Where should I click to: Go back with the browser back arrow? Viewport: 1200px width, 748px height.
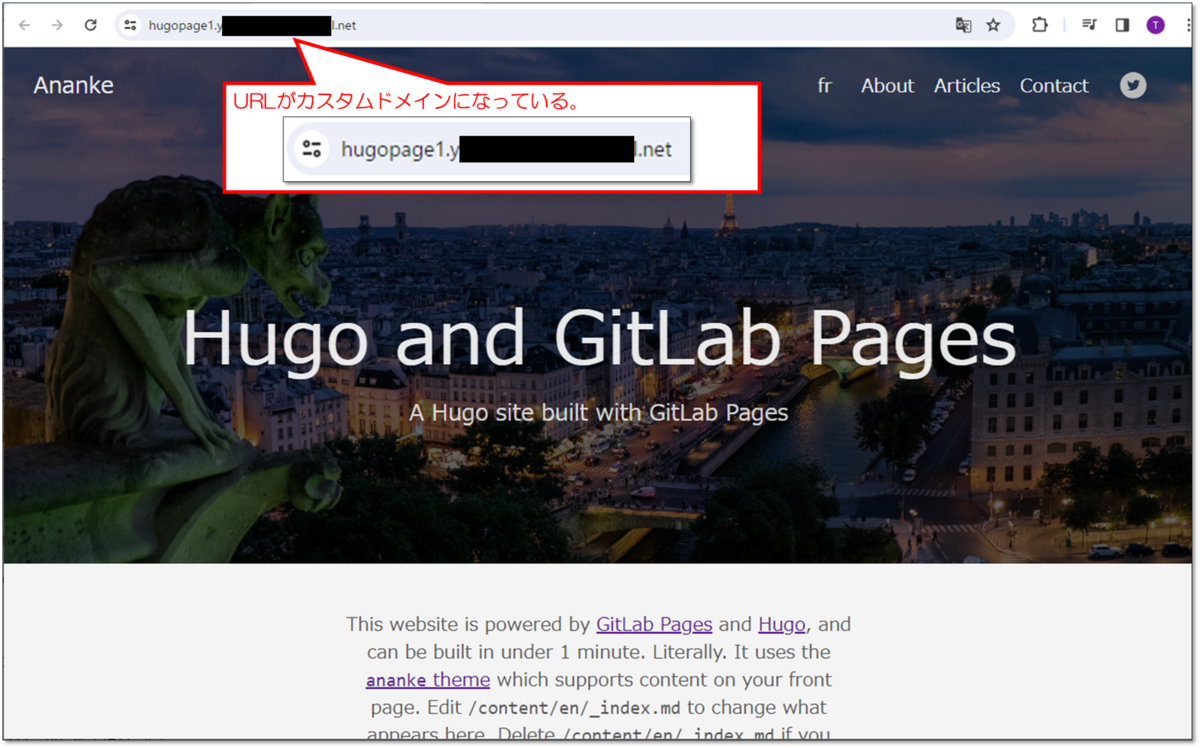pos(24,25)
